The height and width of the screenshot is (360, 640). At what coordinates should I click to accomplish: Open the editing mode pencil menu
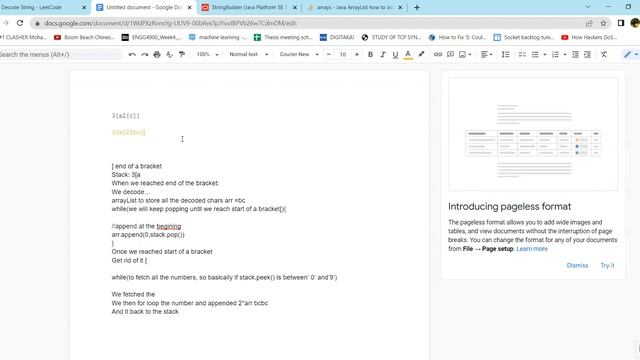tap(630, 54)
